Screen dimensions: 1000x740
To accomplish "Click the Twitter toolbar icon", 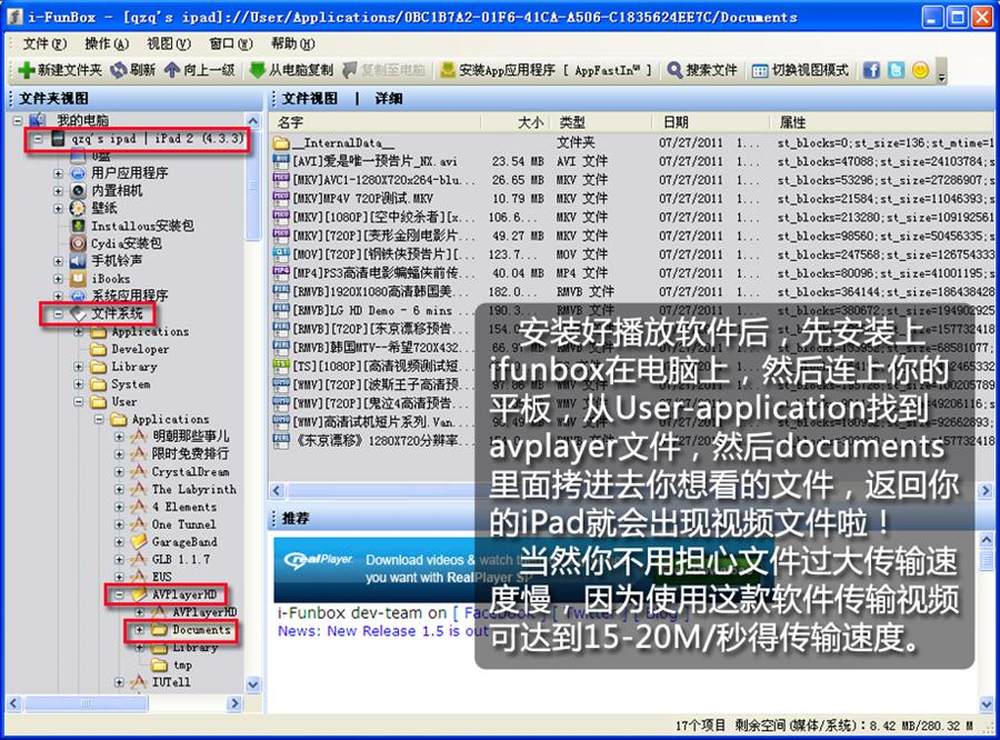I will click(896, 70).
